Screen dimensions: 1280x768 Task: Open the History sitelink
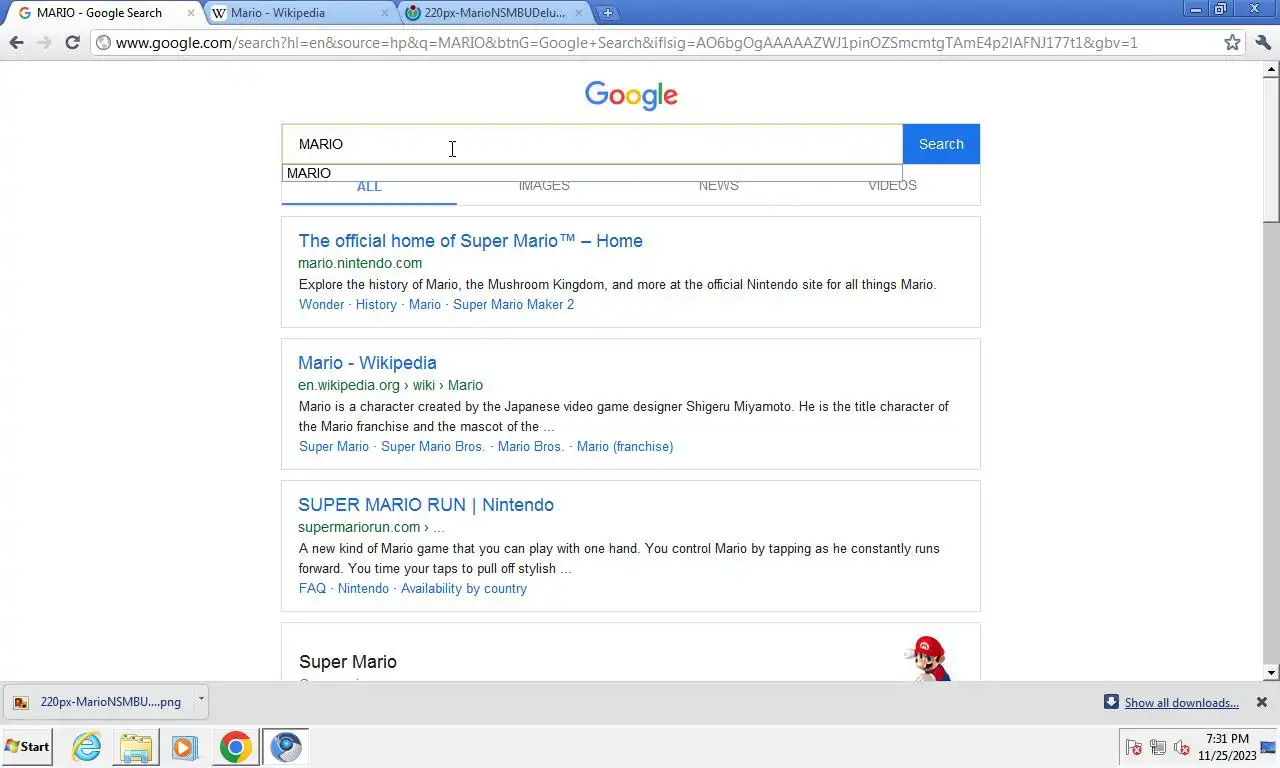376,304
